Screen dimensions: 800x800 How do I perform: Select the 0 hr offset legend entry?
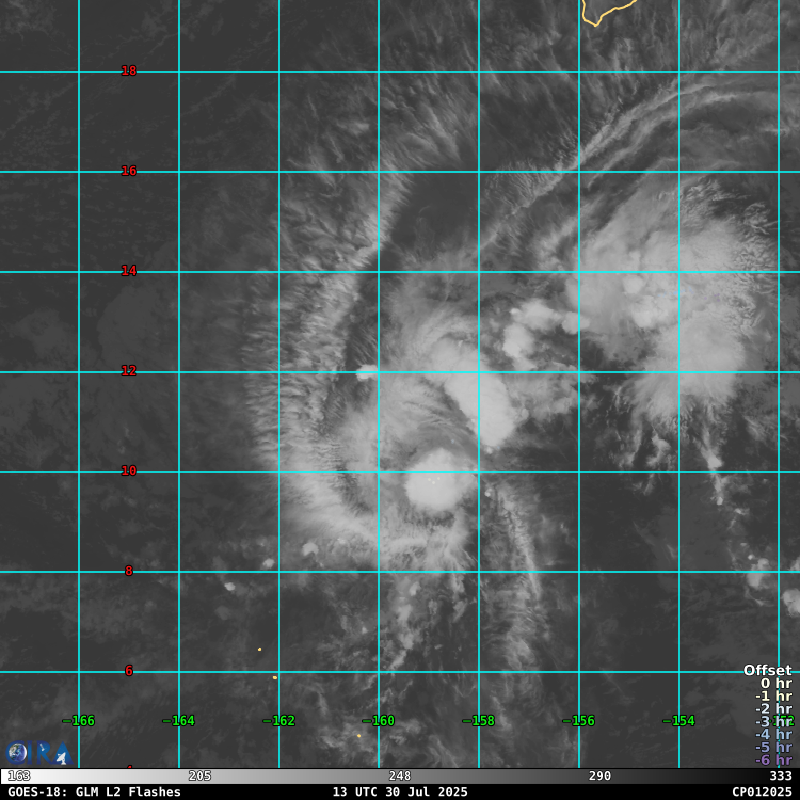pyautogui.click(x=775, y=684)
